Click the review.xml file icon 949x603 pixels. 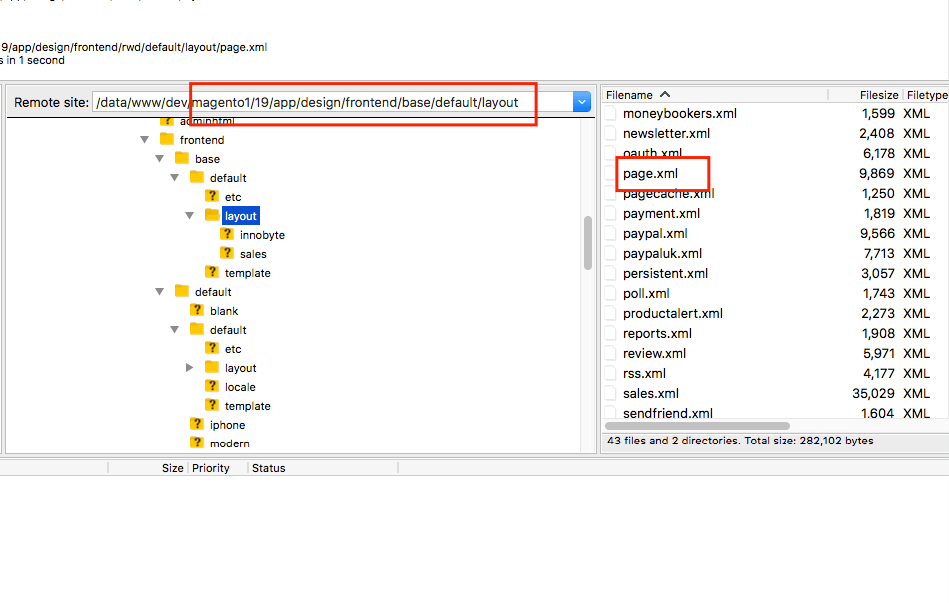point(611,353)
